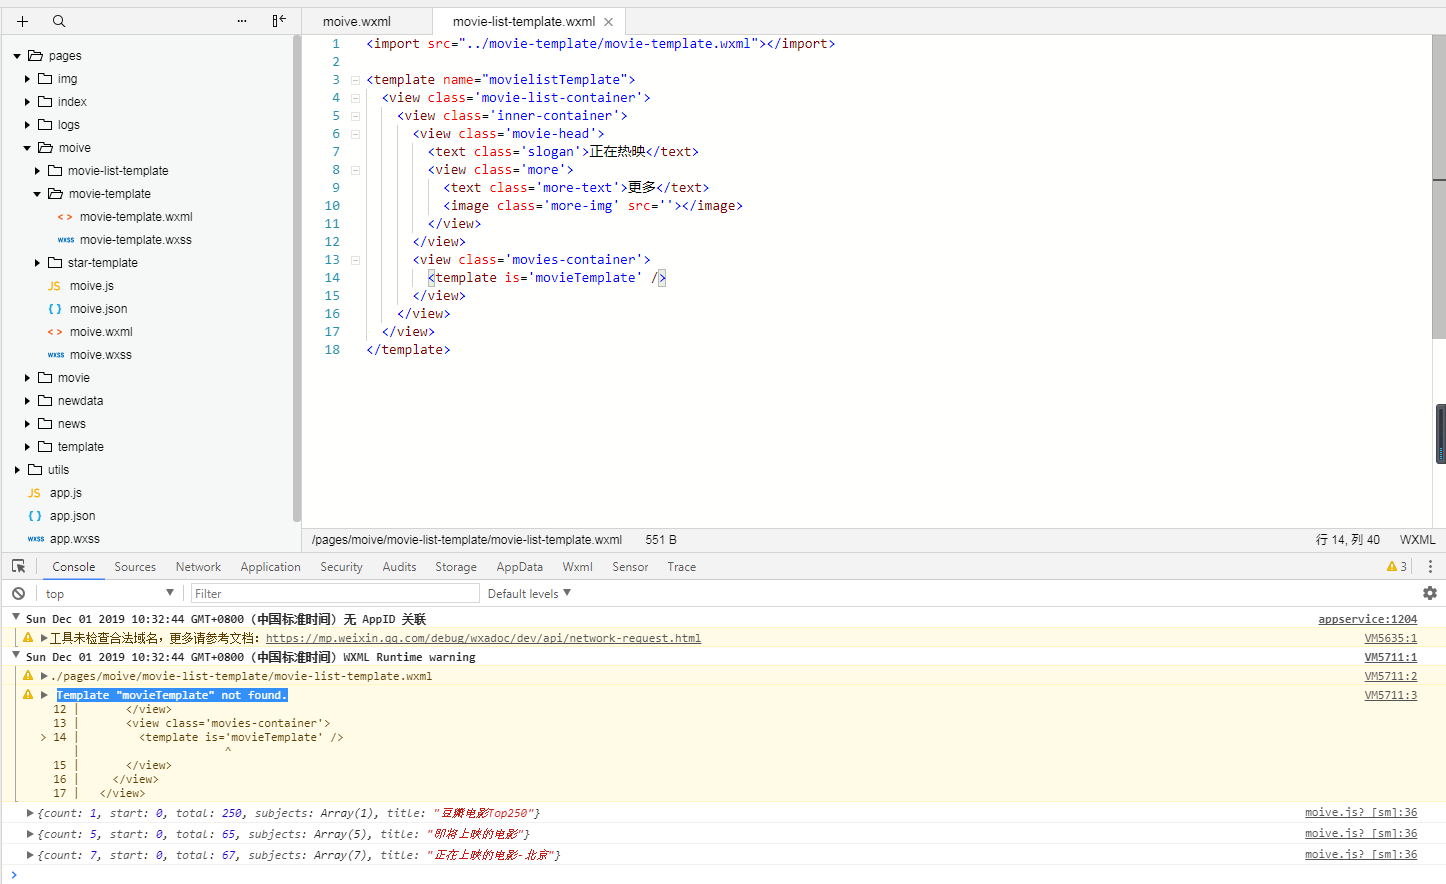Screen dimensions: 1446x884
Task: Open console settings gear icon
Action: coord(1429,593)
